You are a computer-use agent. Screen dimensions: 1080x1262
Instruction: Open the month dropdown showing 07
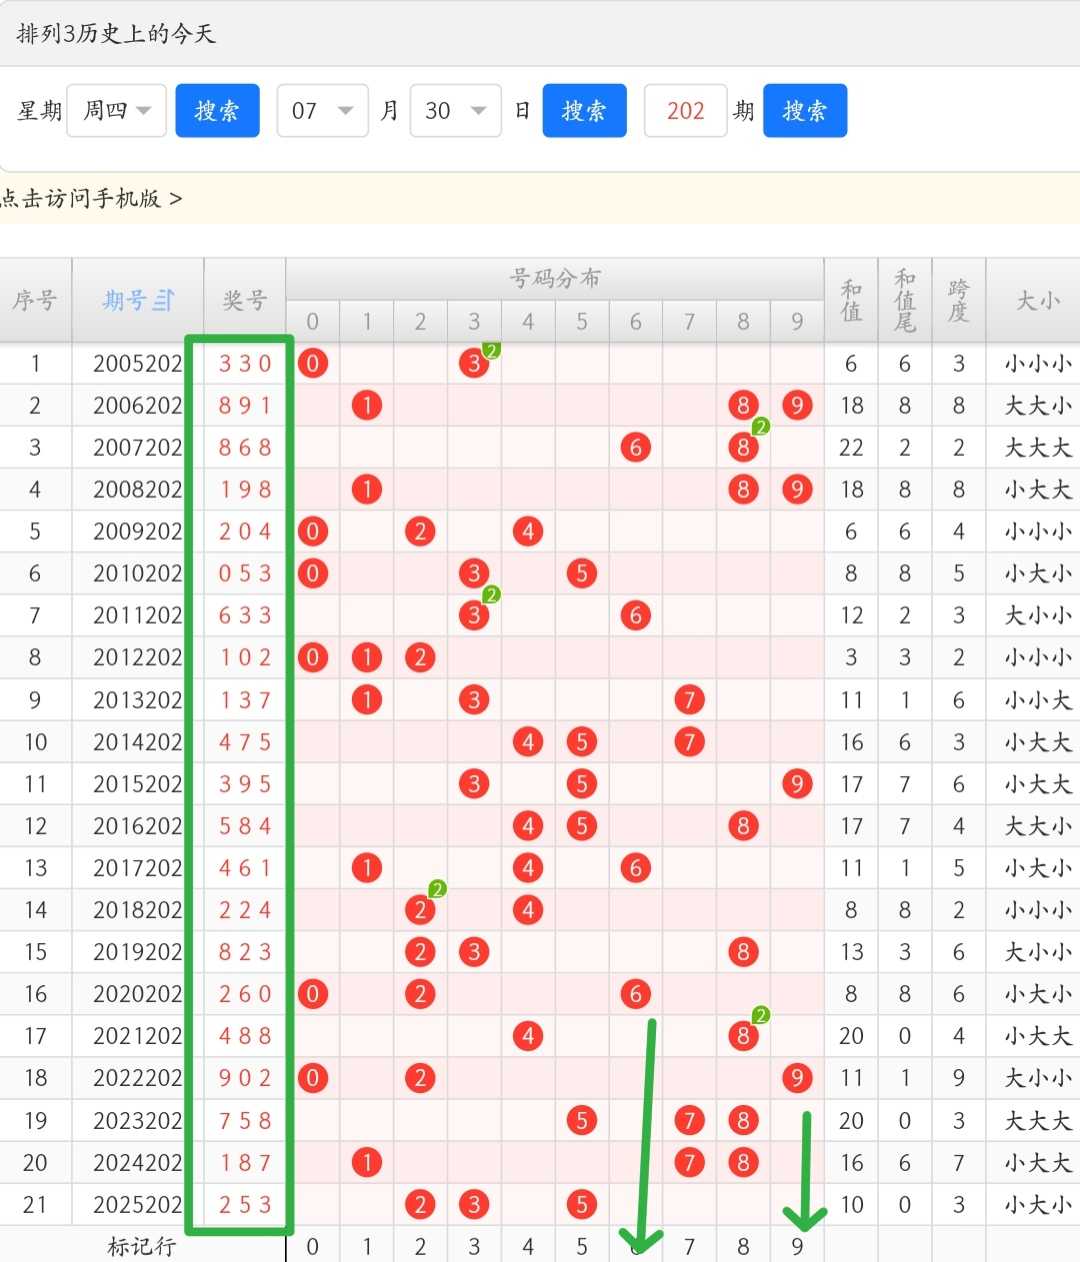point(323,110)
